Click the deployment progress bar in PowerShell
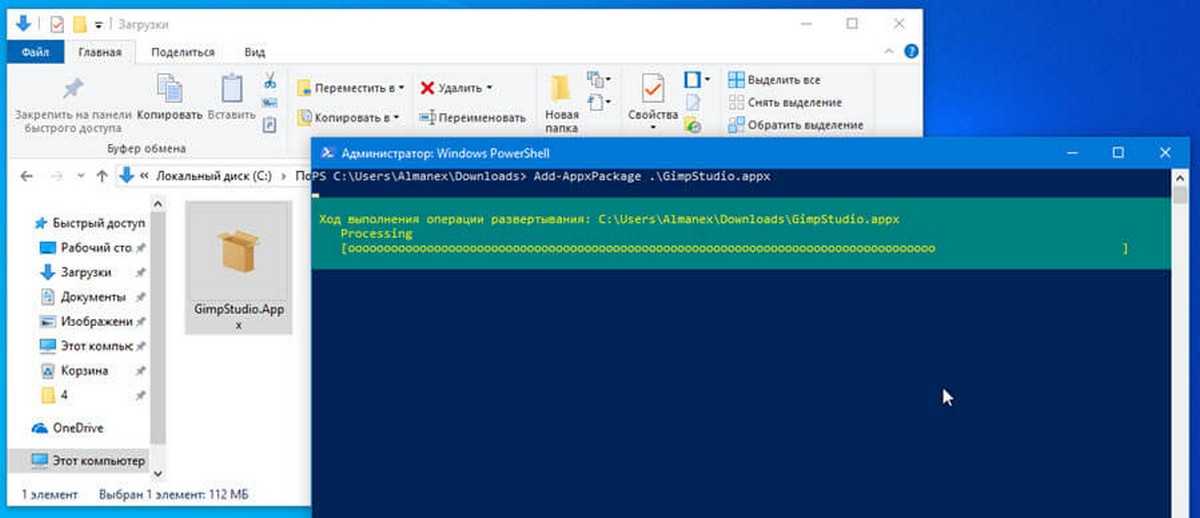Viewport: 1200px width, 518px height. [x=735, y=248]
